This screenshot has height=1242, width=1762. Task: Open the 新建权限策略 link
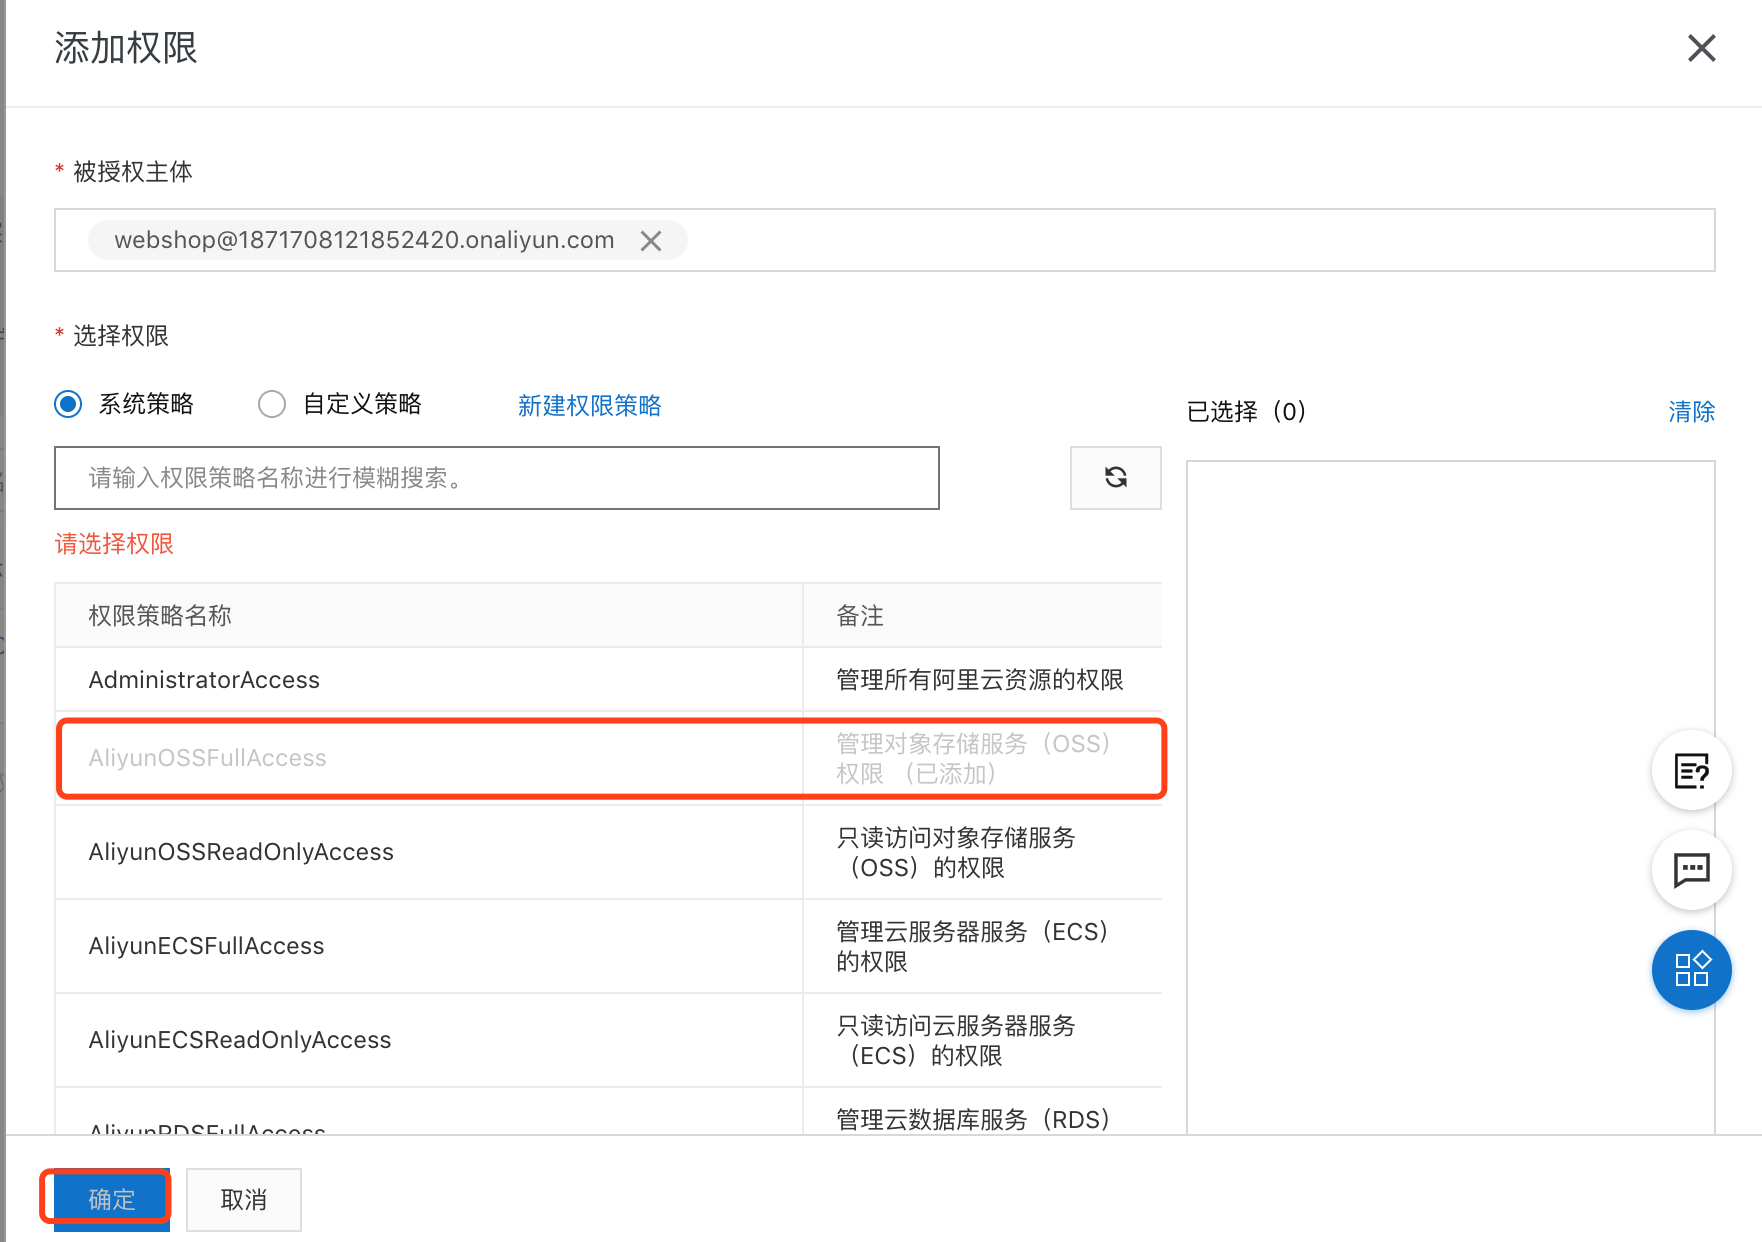(x=589, y=405)
